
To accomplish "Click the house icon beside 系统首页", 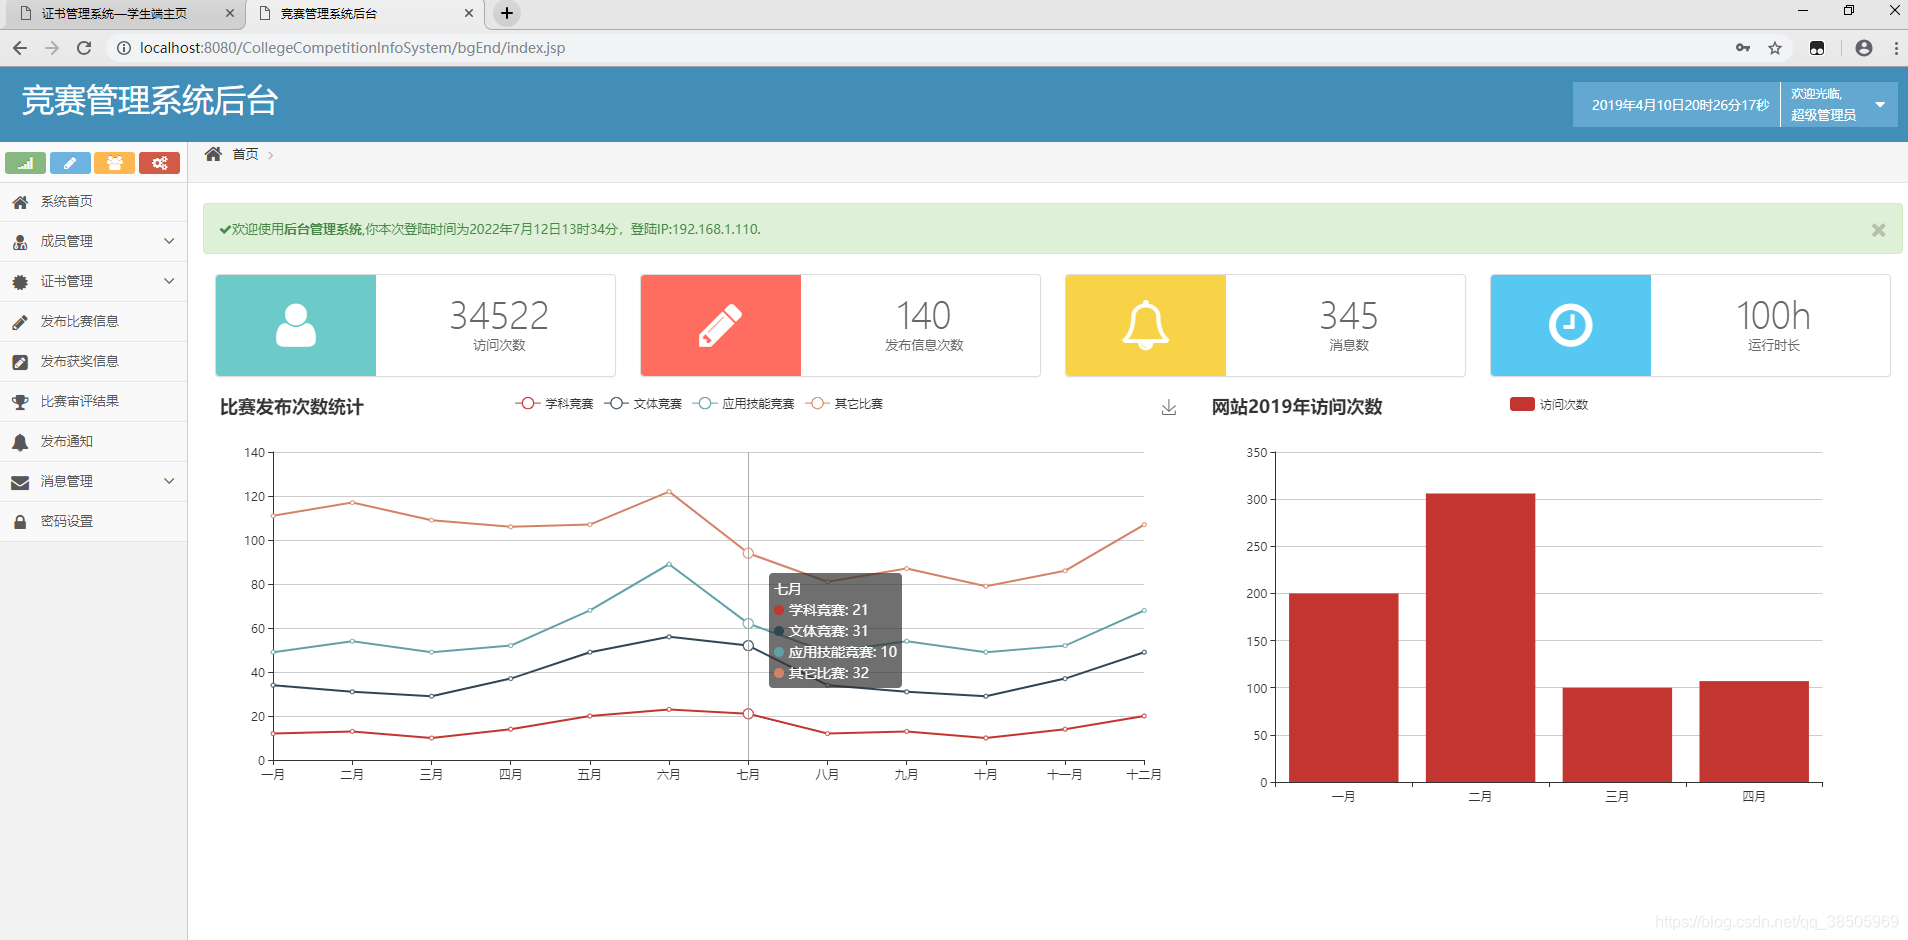I will (x=20, y=202).
